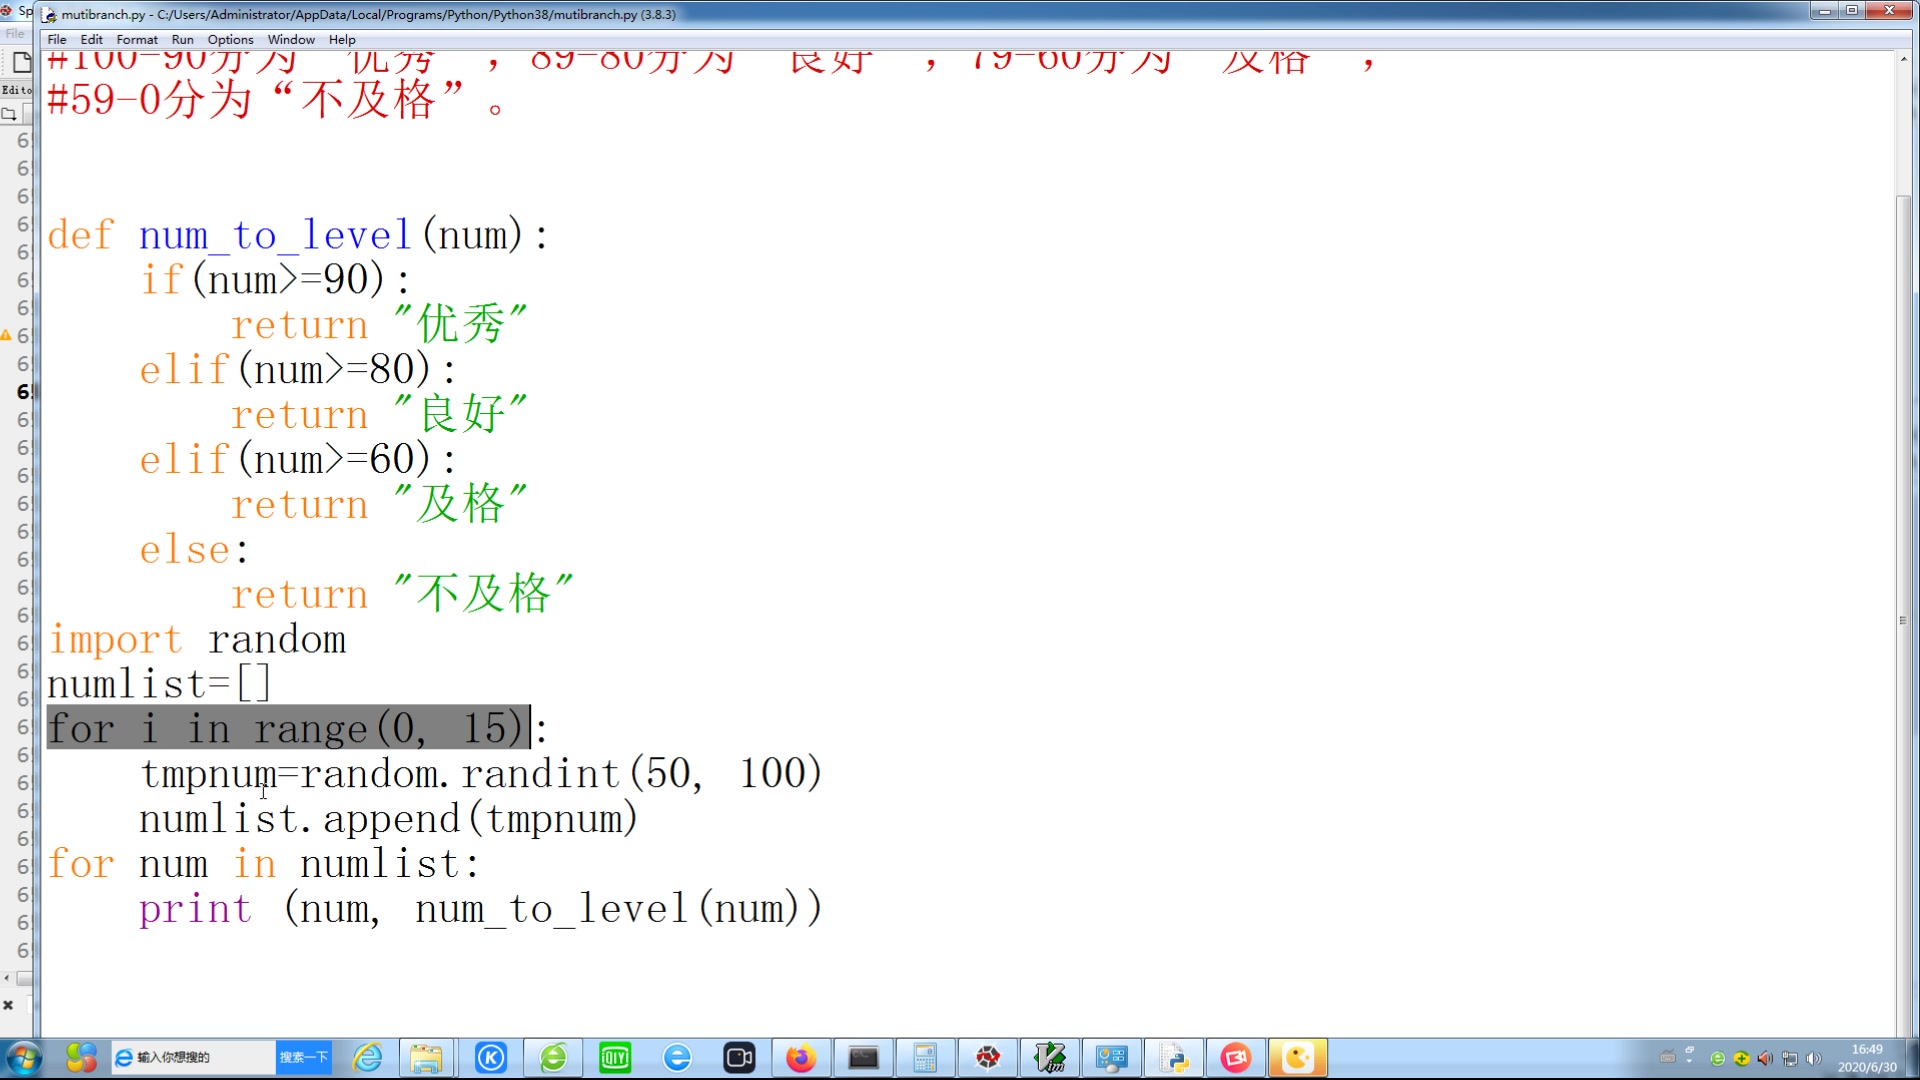Image resolution: width=1920 pixels, height=1080 pixels.
Task: Open the Edit menu
Action: pyautogui.click(x=91, y=40)
